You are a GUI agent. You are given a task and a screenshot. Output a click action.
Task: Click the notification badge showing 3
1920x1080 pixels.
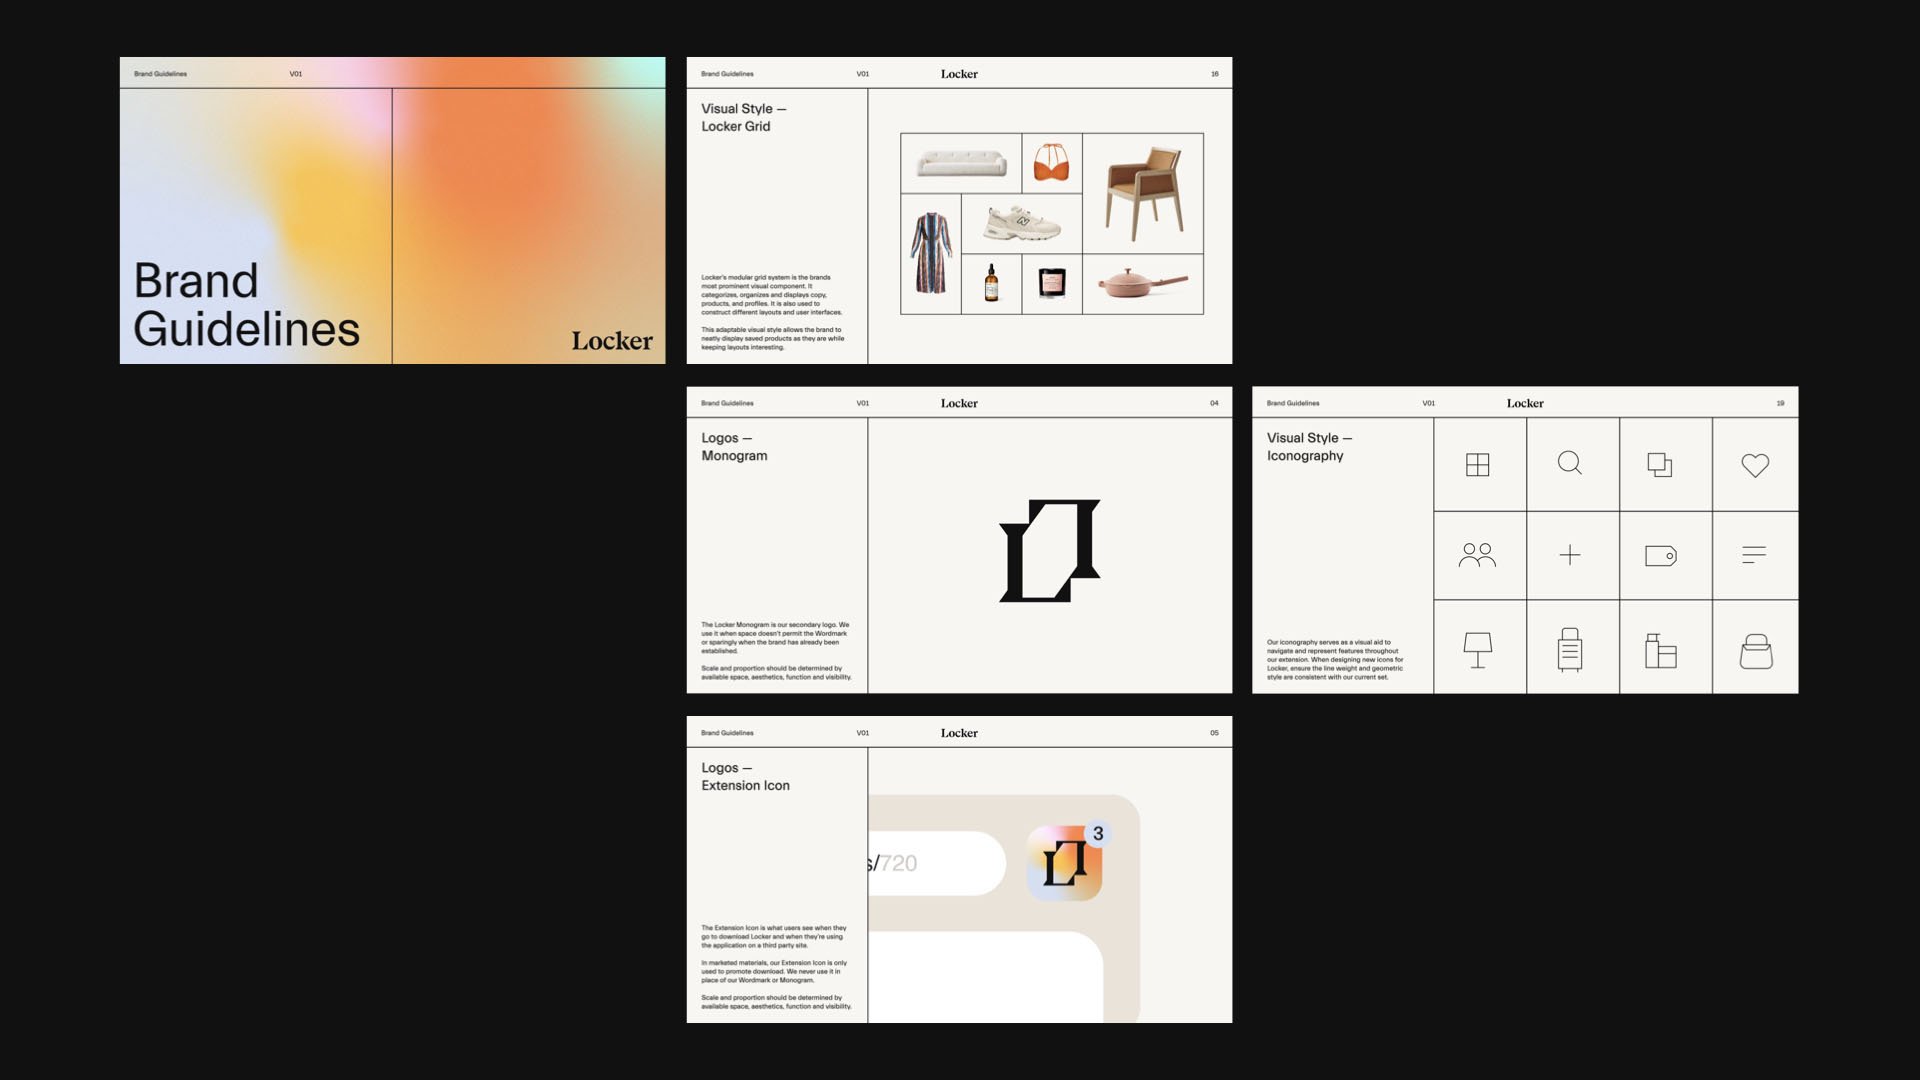[1098, 833]
